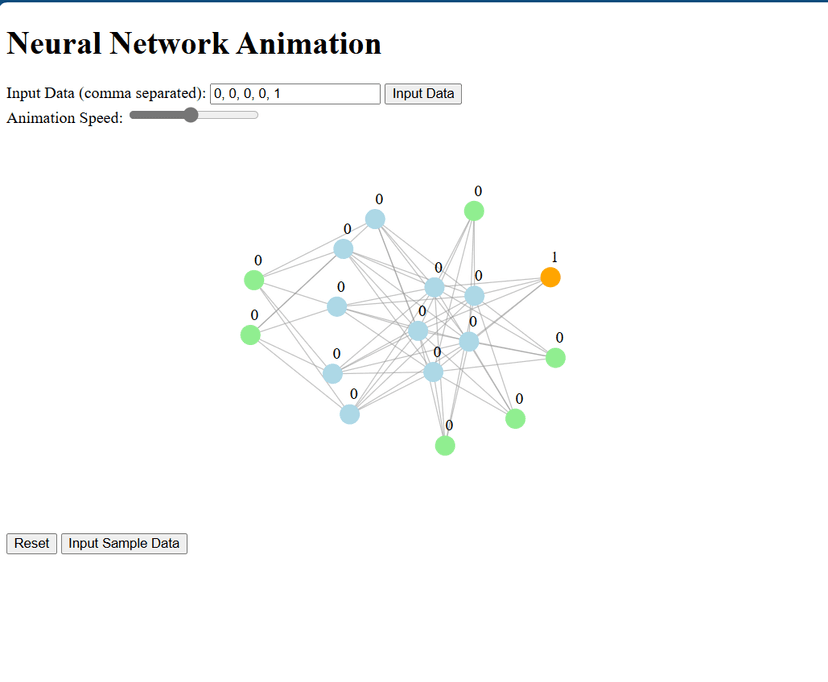
Task: Select the upper-left green input node
Action: point(254,280)
